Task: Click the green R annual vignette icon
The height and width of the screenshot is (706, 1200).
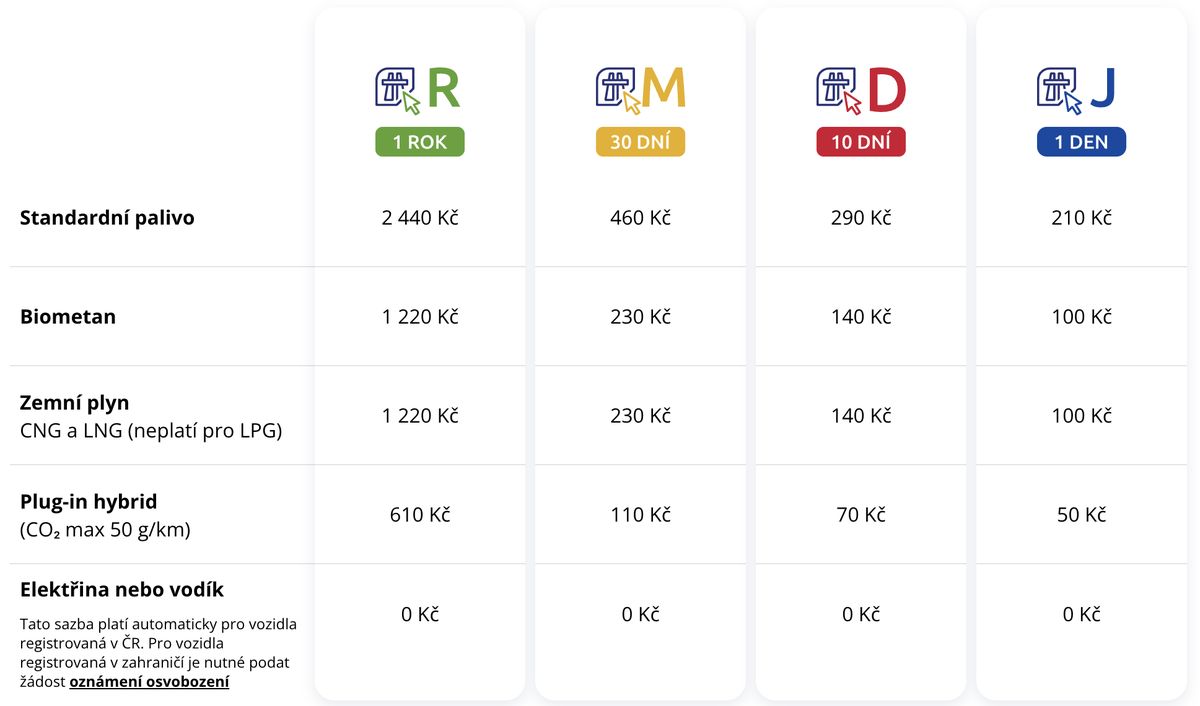Action: [x=419, y=90]
